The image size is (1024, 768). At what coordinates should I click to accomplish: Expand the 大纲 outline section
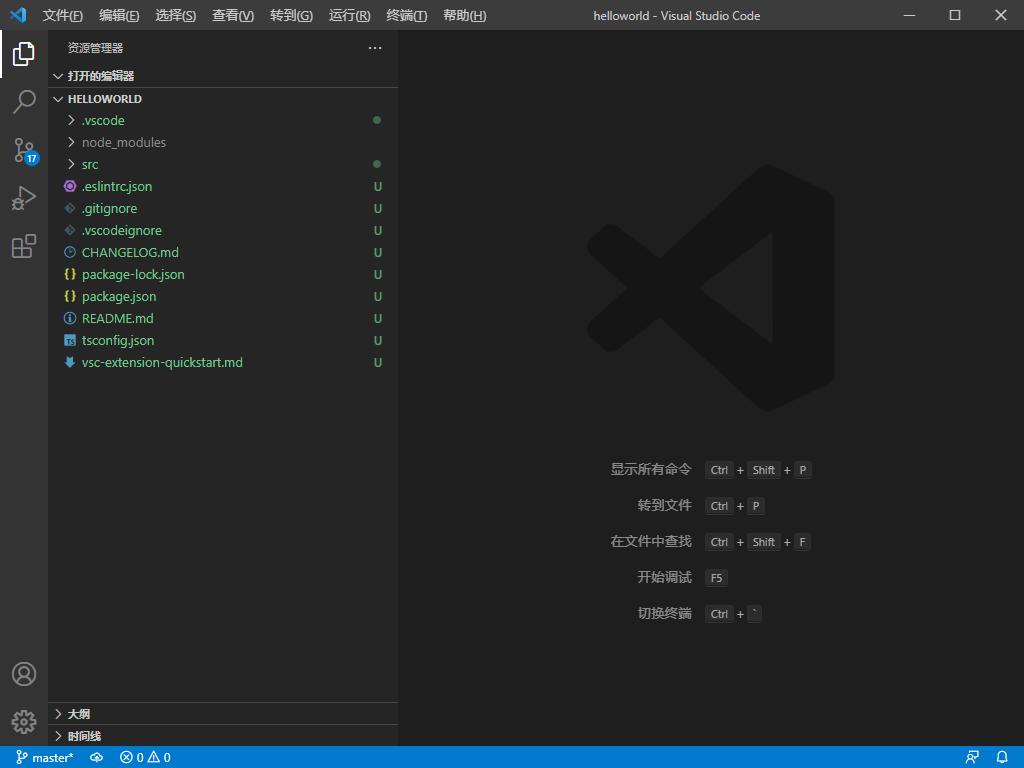[x=58, y=714]
